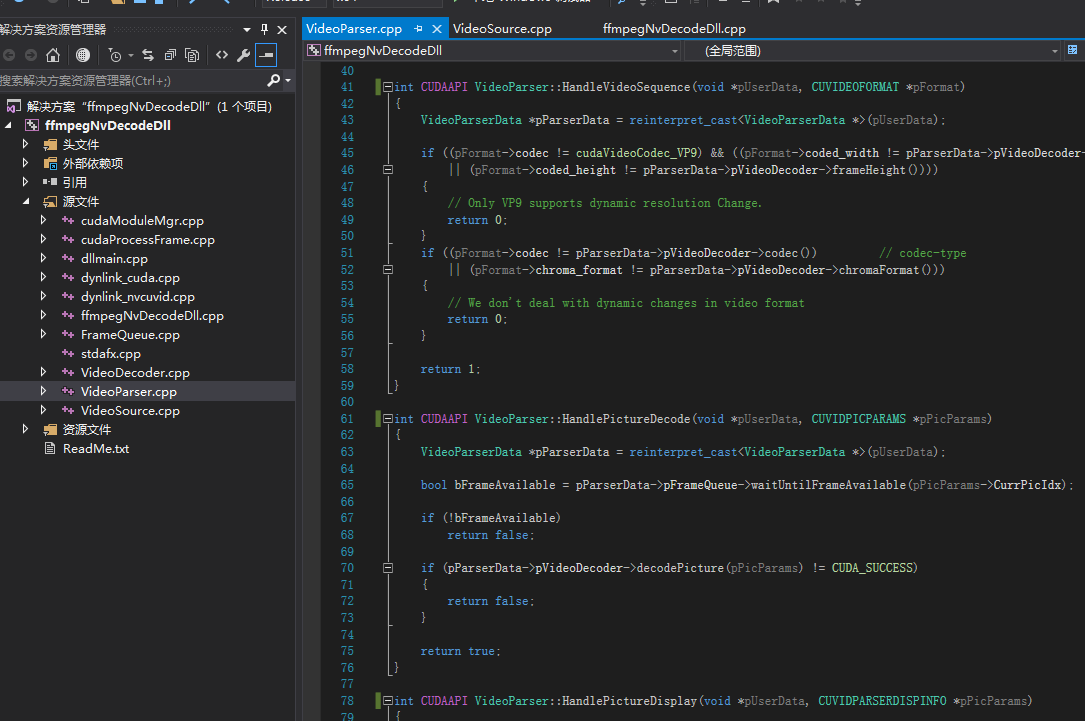Click the Show All Files icon
The image size is (1085, 721).
pyautogui.click(x=192, y=55)
